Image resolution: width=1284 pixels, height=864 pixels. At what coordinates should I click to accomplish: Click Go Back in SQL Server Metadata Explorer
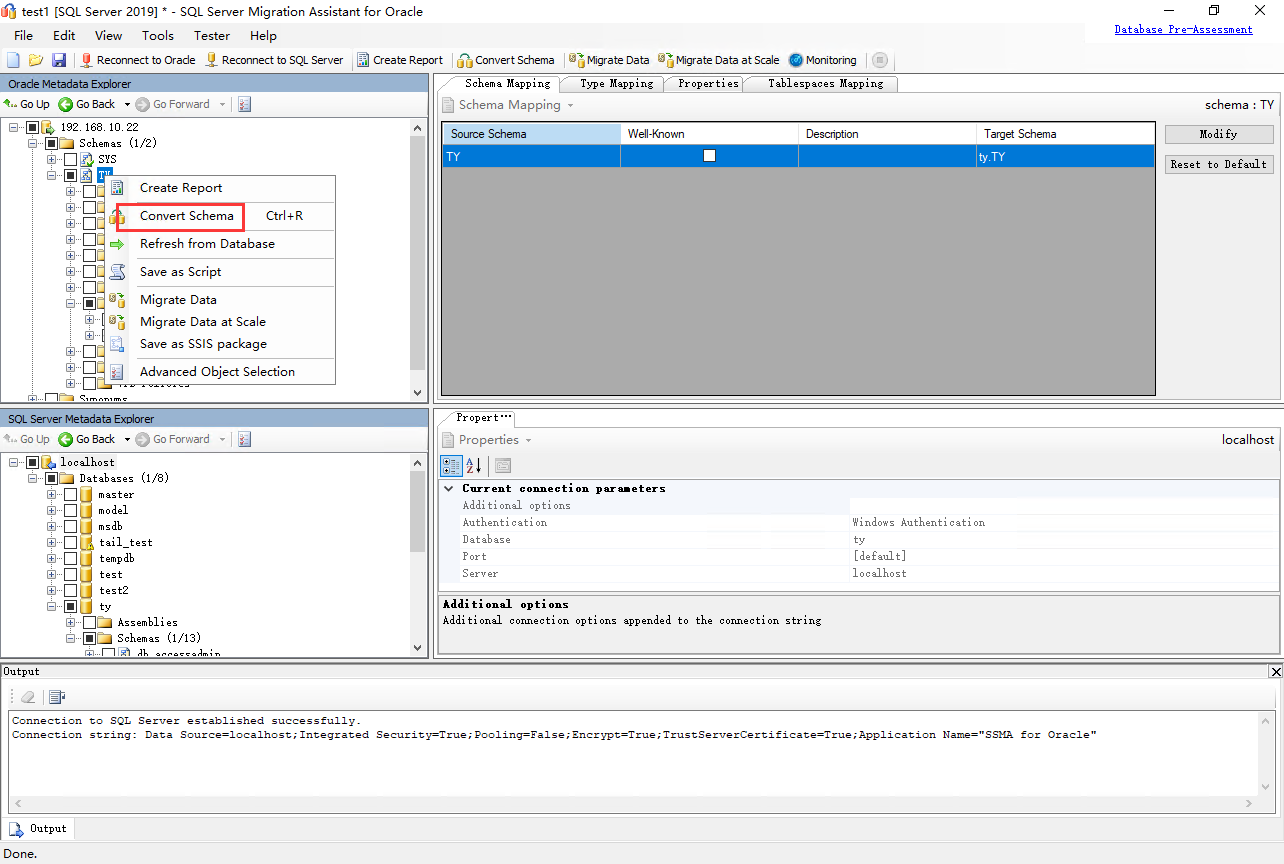(x=87, y=439)
